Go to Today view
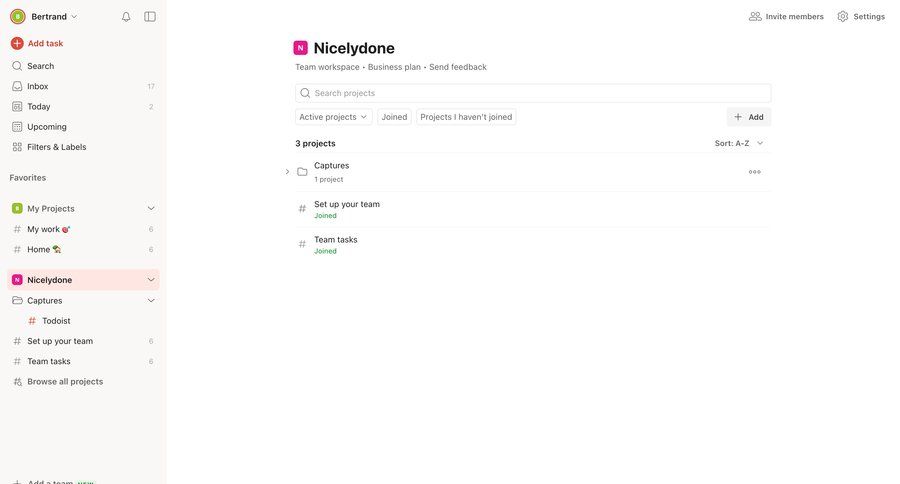Screen dimensions: 900x484 click(38, 107)
